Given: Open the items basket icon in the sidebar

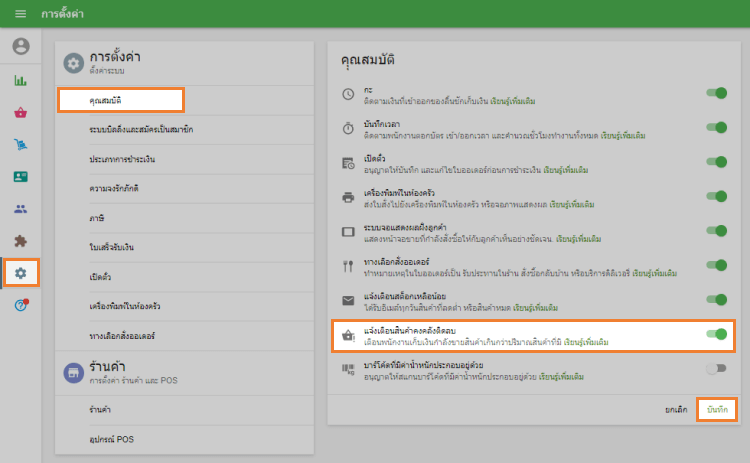Looking at the screenshot, I should 21,112.
